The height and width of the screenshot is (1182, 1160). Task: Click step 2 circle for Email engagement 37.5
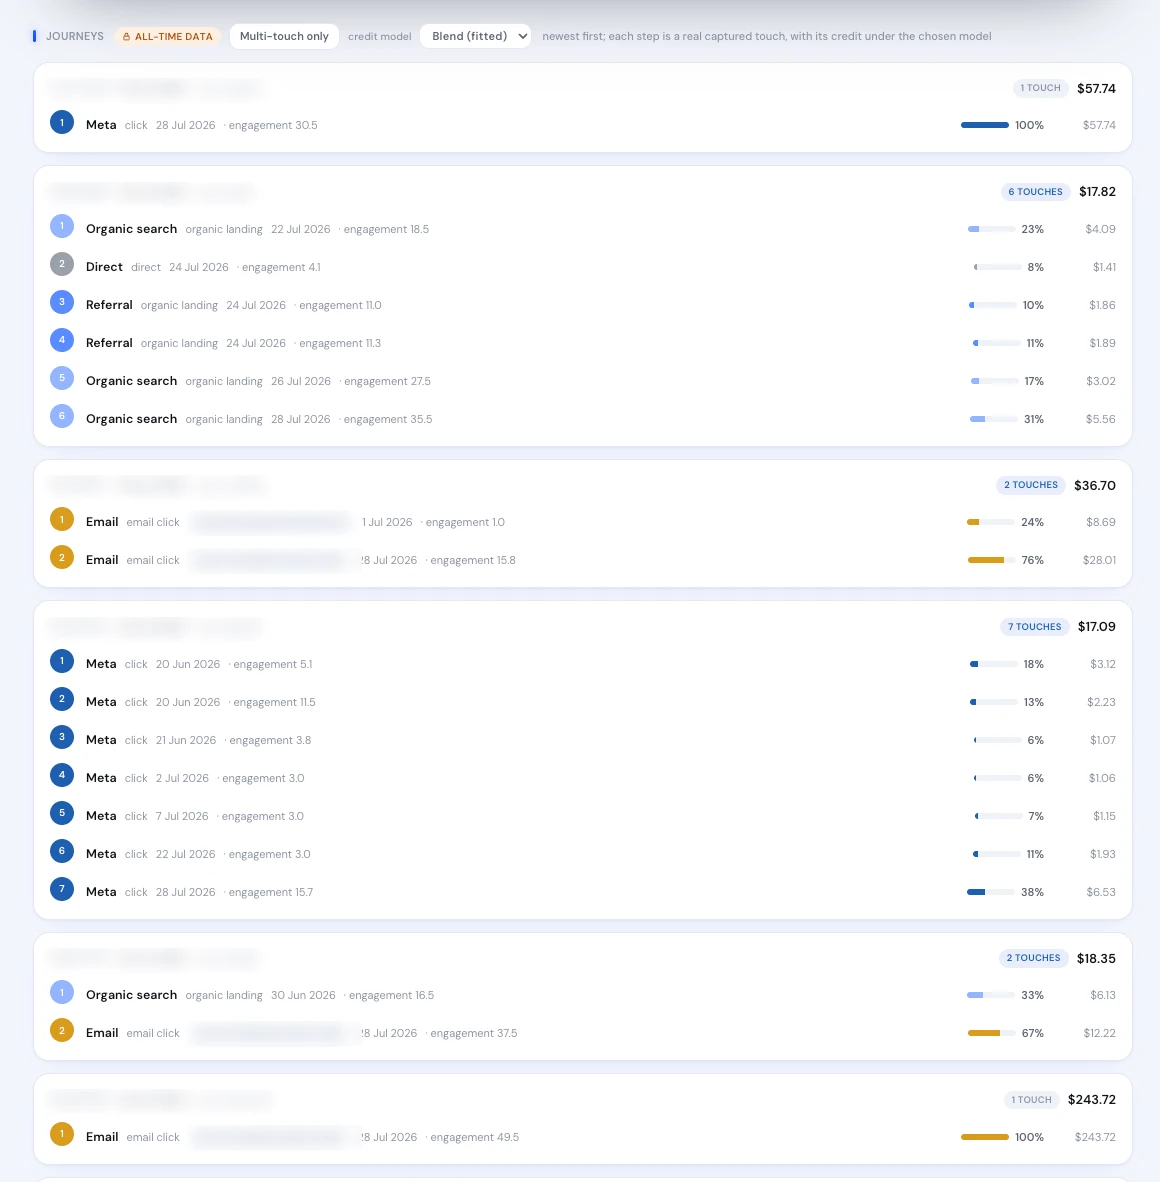tap(62, 1030)
